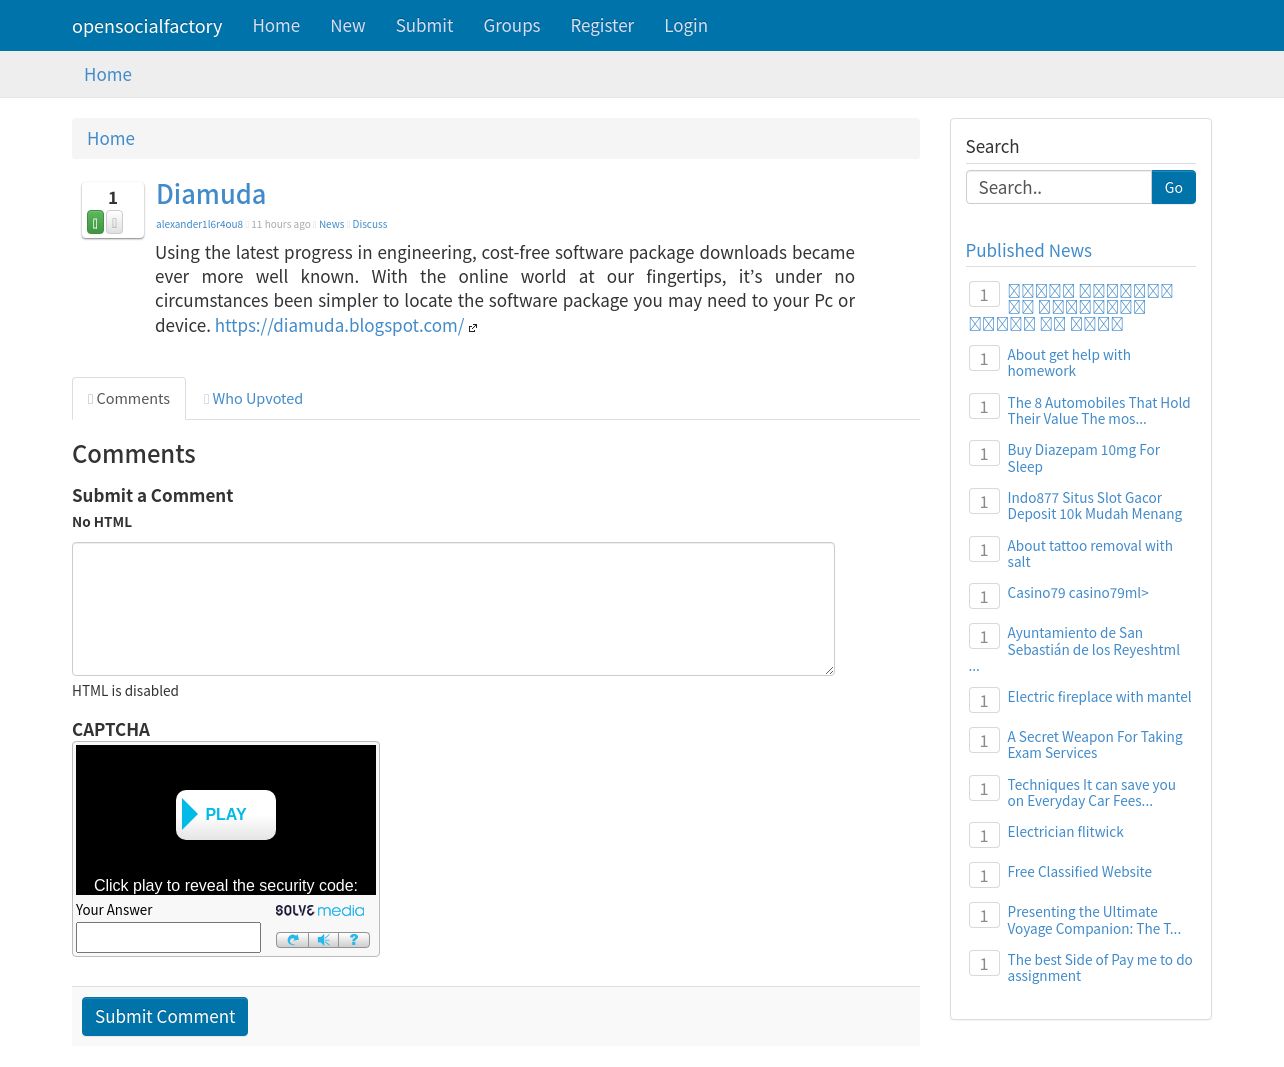The width and height of the screenshot is (1284, 1067).
Task: Click the Discuss link under title
Action: tap(369, 225)
